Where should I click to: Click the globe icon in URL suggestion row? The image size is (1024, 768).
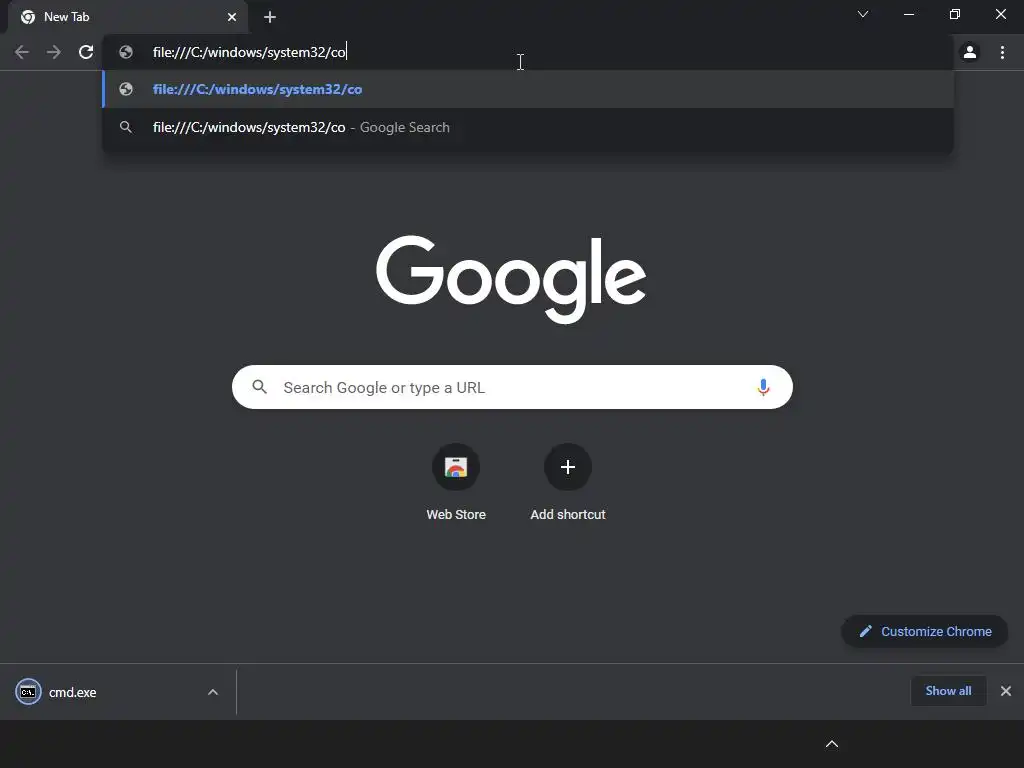[x=126, y=89]
